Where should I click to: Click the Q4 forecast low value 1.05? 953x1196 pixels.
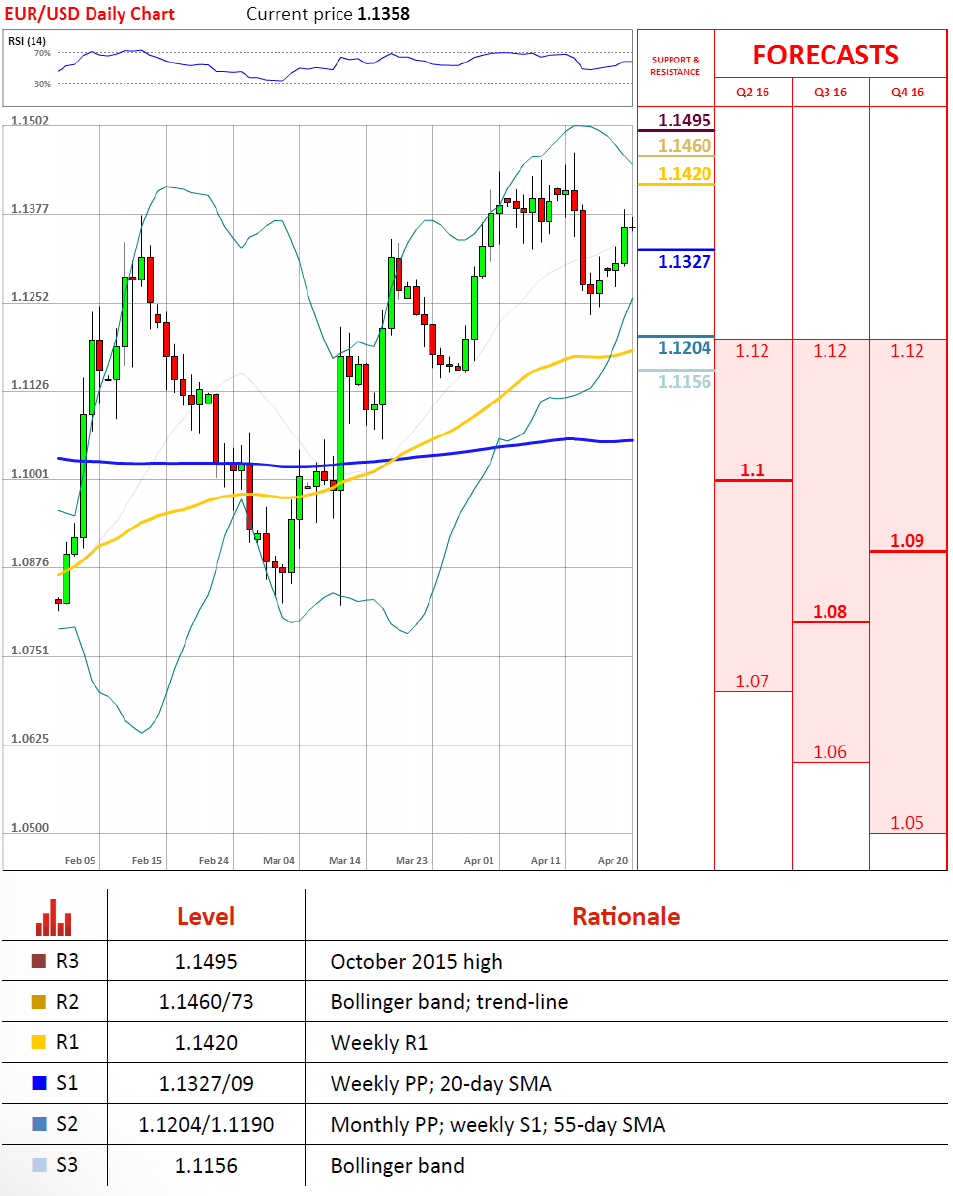(907, 823)
